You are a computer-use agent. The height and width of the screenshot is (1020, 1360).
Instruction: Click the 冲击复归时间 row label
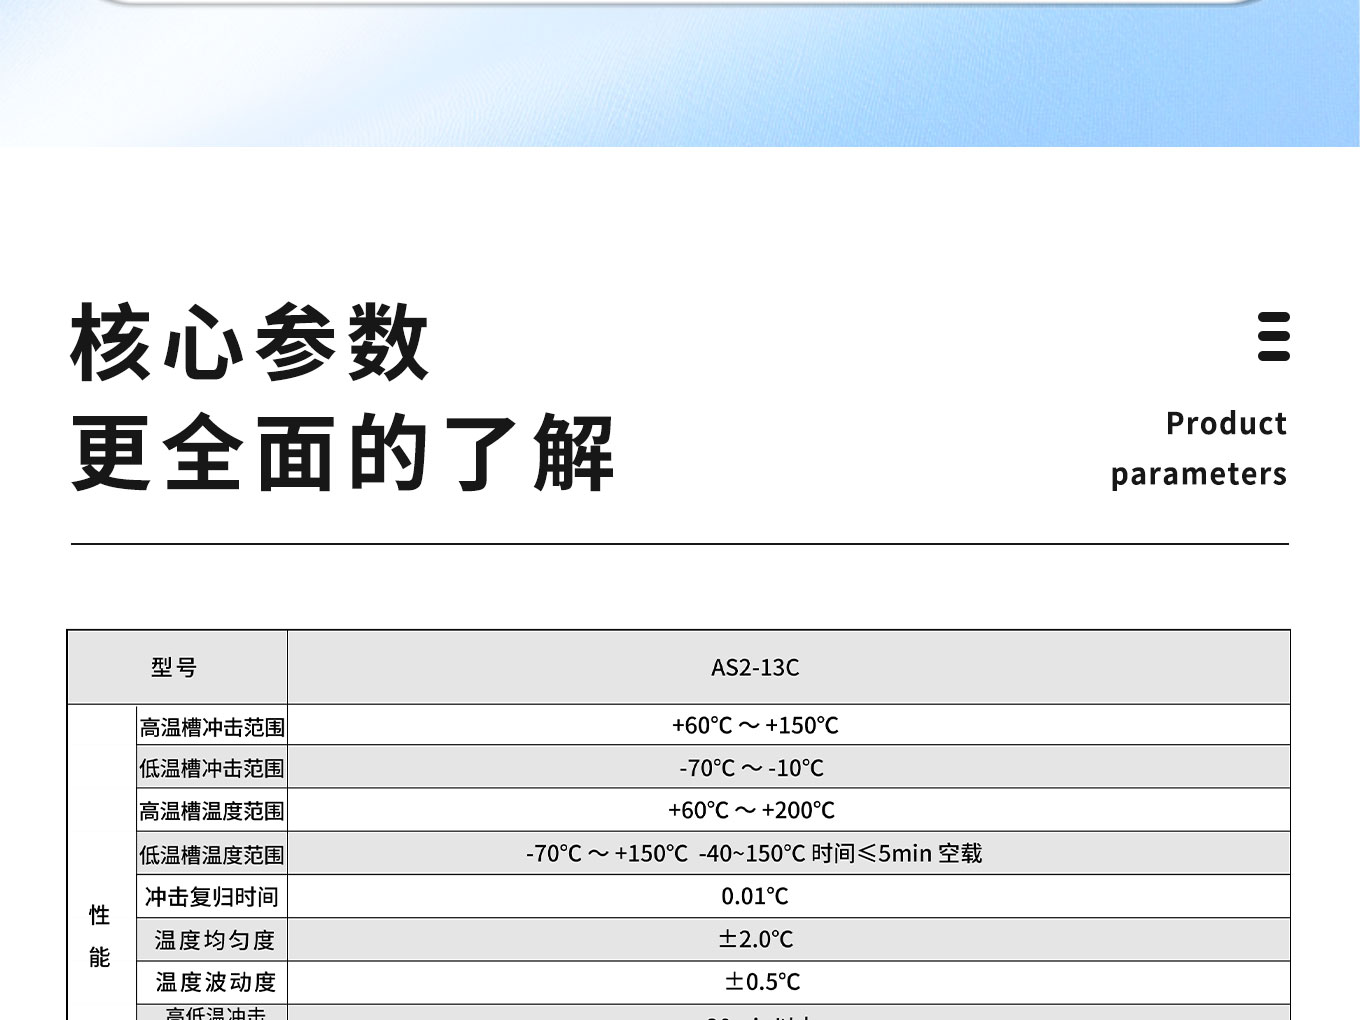pyautogui.click(x=212, y=897)
